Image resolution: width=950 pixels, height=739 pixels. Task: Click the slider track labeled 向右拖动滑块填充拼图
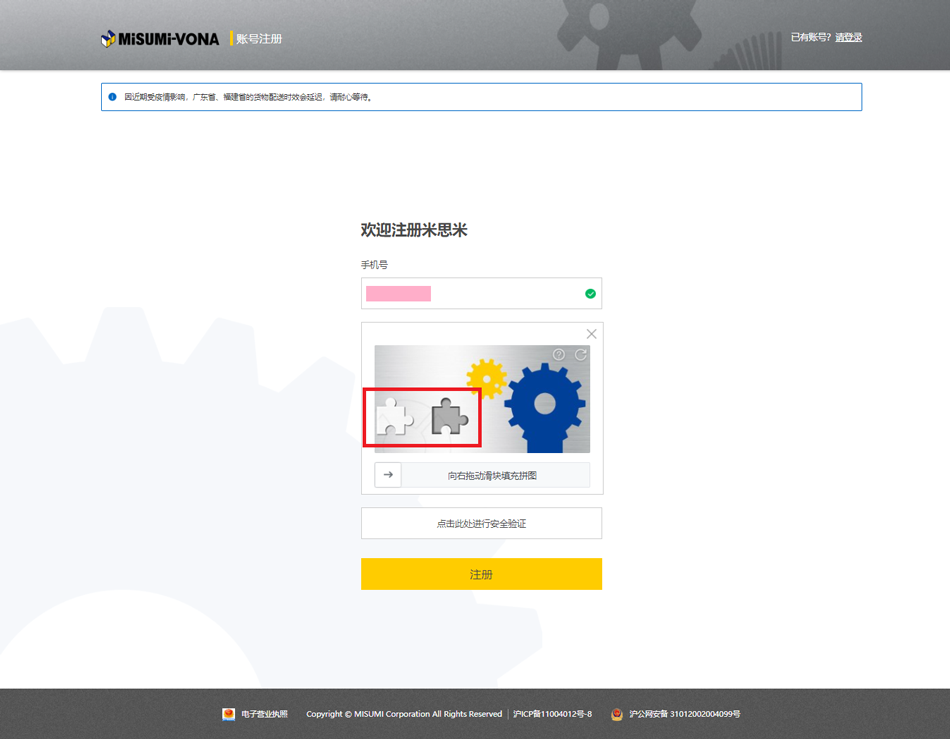(493, 475)
